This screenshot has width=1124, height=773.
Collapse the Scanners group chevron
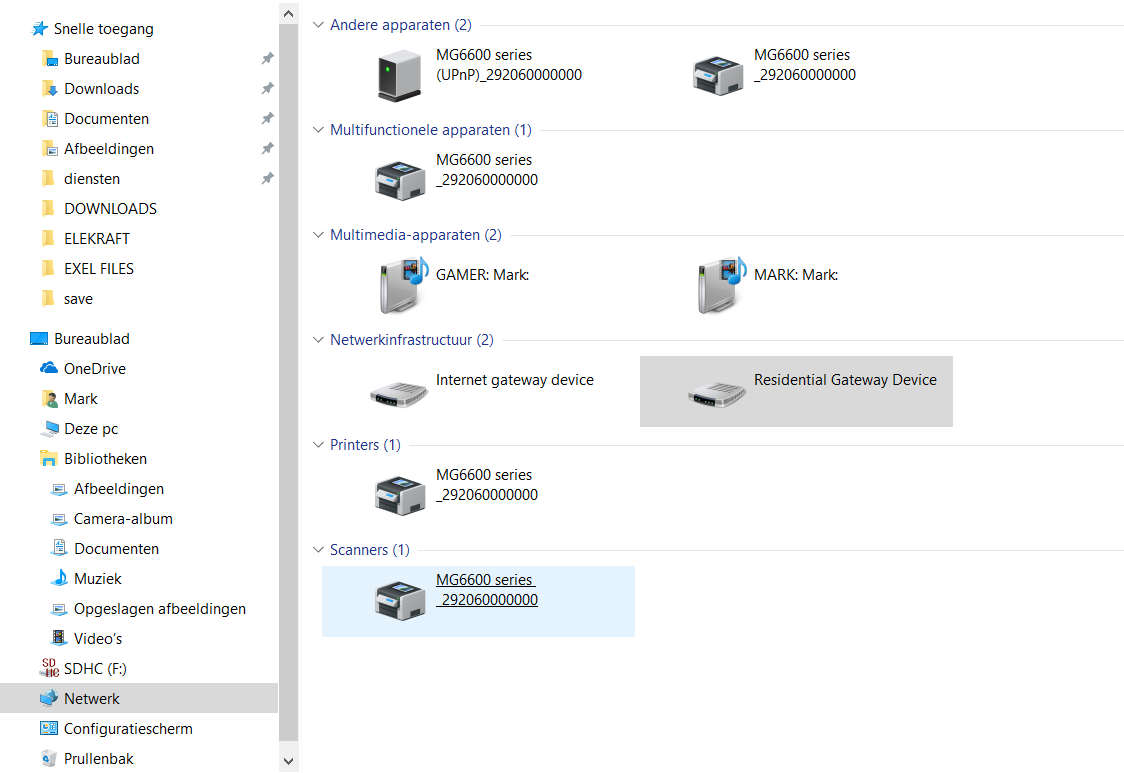tap(318, 550)
